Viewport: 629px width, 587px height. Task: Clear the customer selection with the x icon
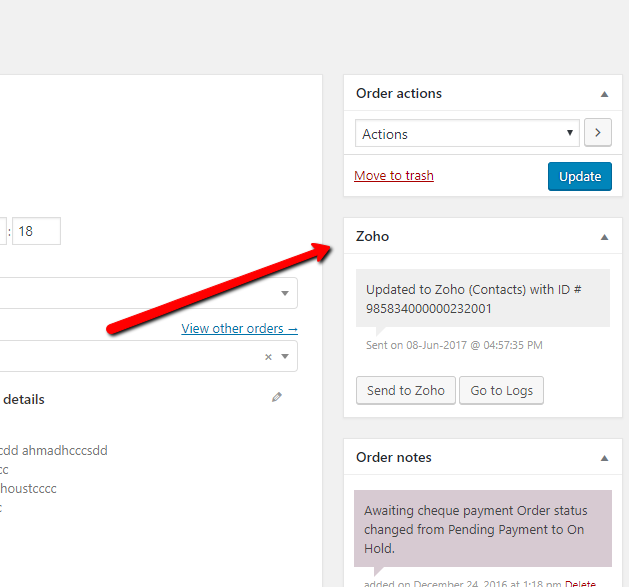[268, 357]
